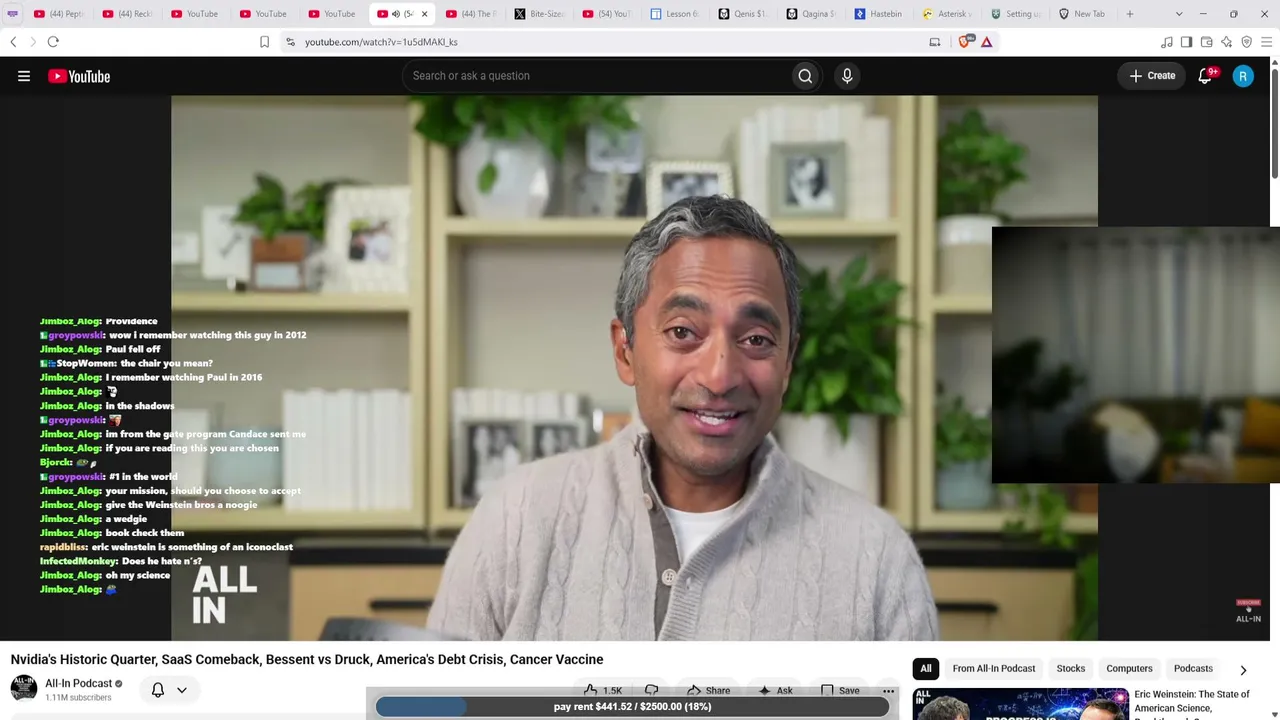Switch to the "(44) Pept" tab
This screenshot has height=720, width=1280.
coord(59,14)
